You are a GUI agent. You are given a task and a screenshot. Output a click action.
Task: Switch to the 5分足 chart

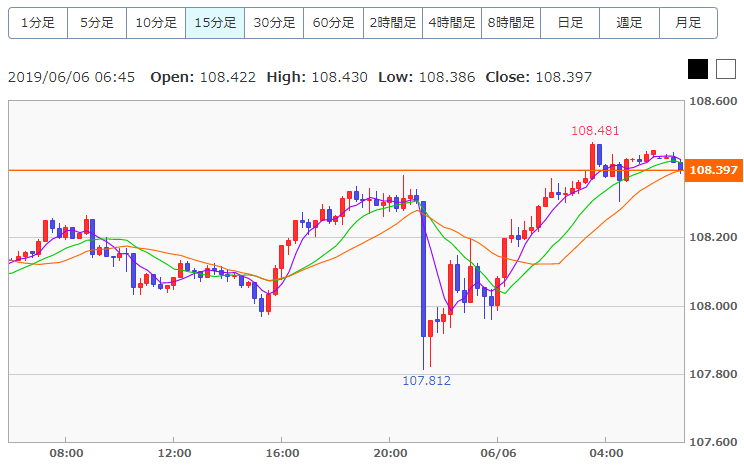tap(97, 23)
